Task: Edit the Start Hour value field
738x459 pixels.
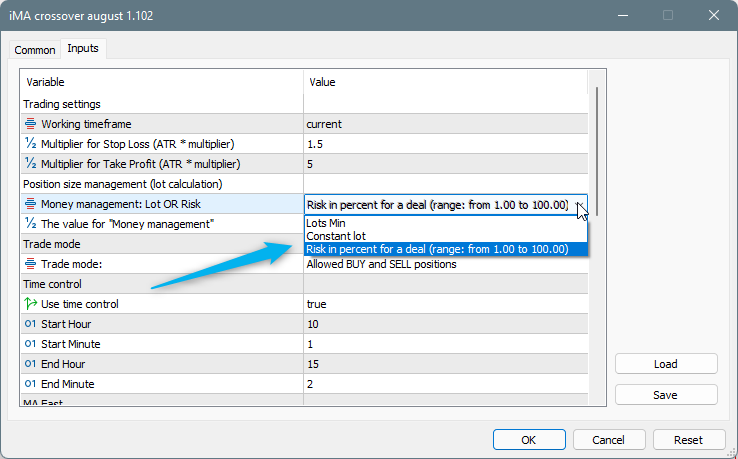Action: tap(445, 324)
